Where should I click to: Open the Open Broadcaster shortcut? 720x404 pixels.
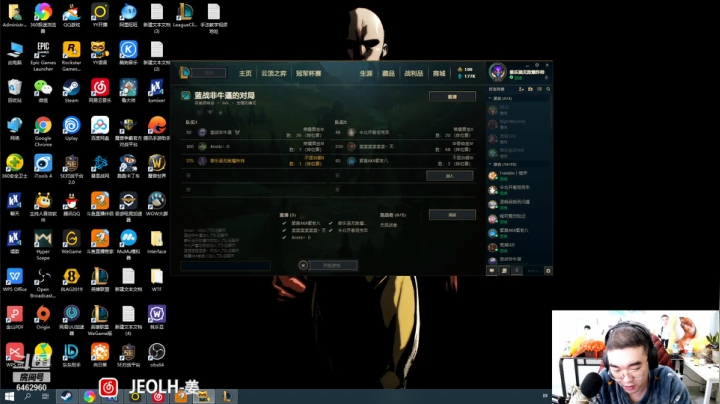tap(43, 282)
